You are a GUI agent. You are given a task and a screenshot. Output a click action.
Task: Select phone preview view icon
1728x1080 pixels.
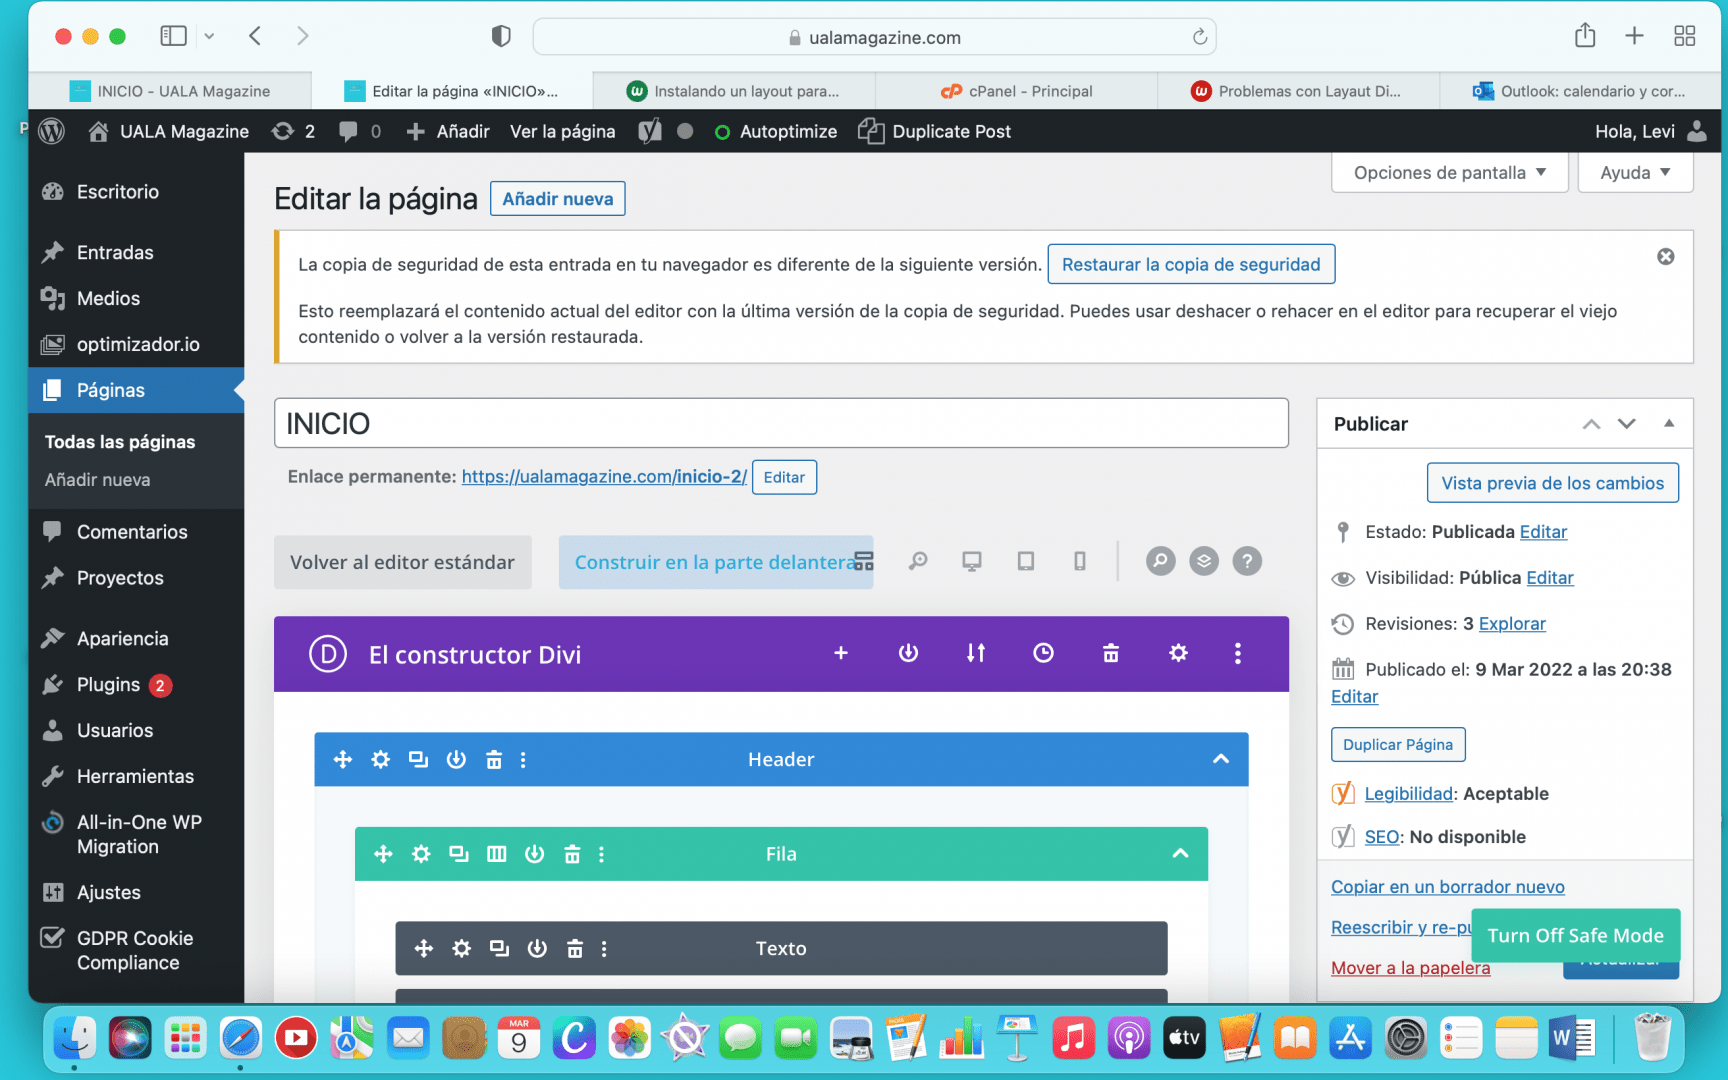pos(1080,561)
